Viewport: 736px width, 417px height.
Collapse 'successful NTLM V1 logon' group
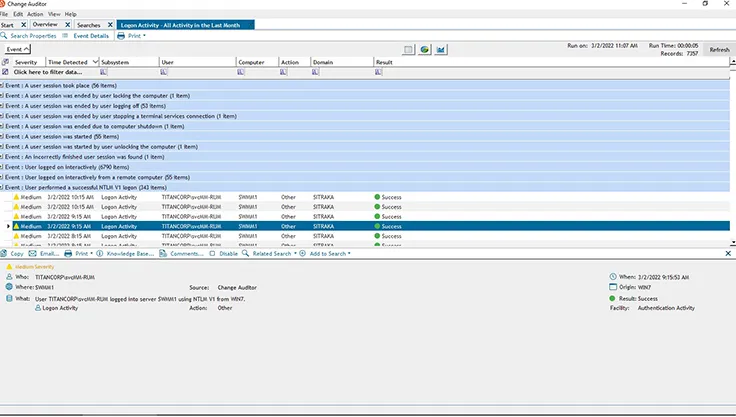click(x=2, y=187)
